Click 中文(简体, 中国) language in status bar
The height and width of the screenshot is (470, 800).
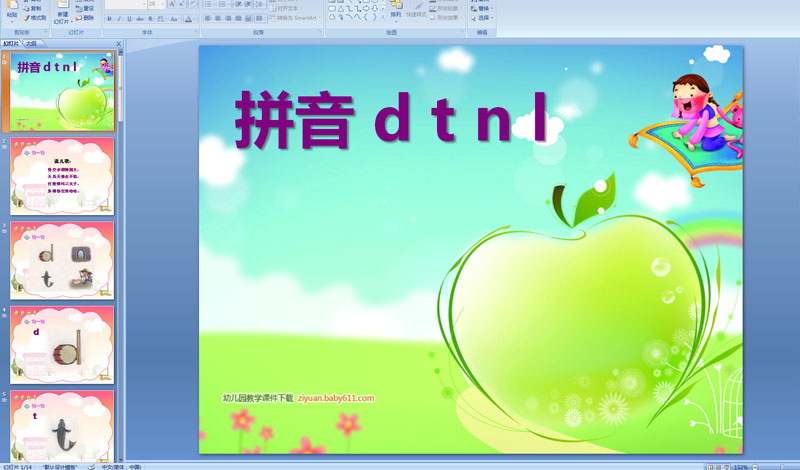click(121, 467)
